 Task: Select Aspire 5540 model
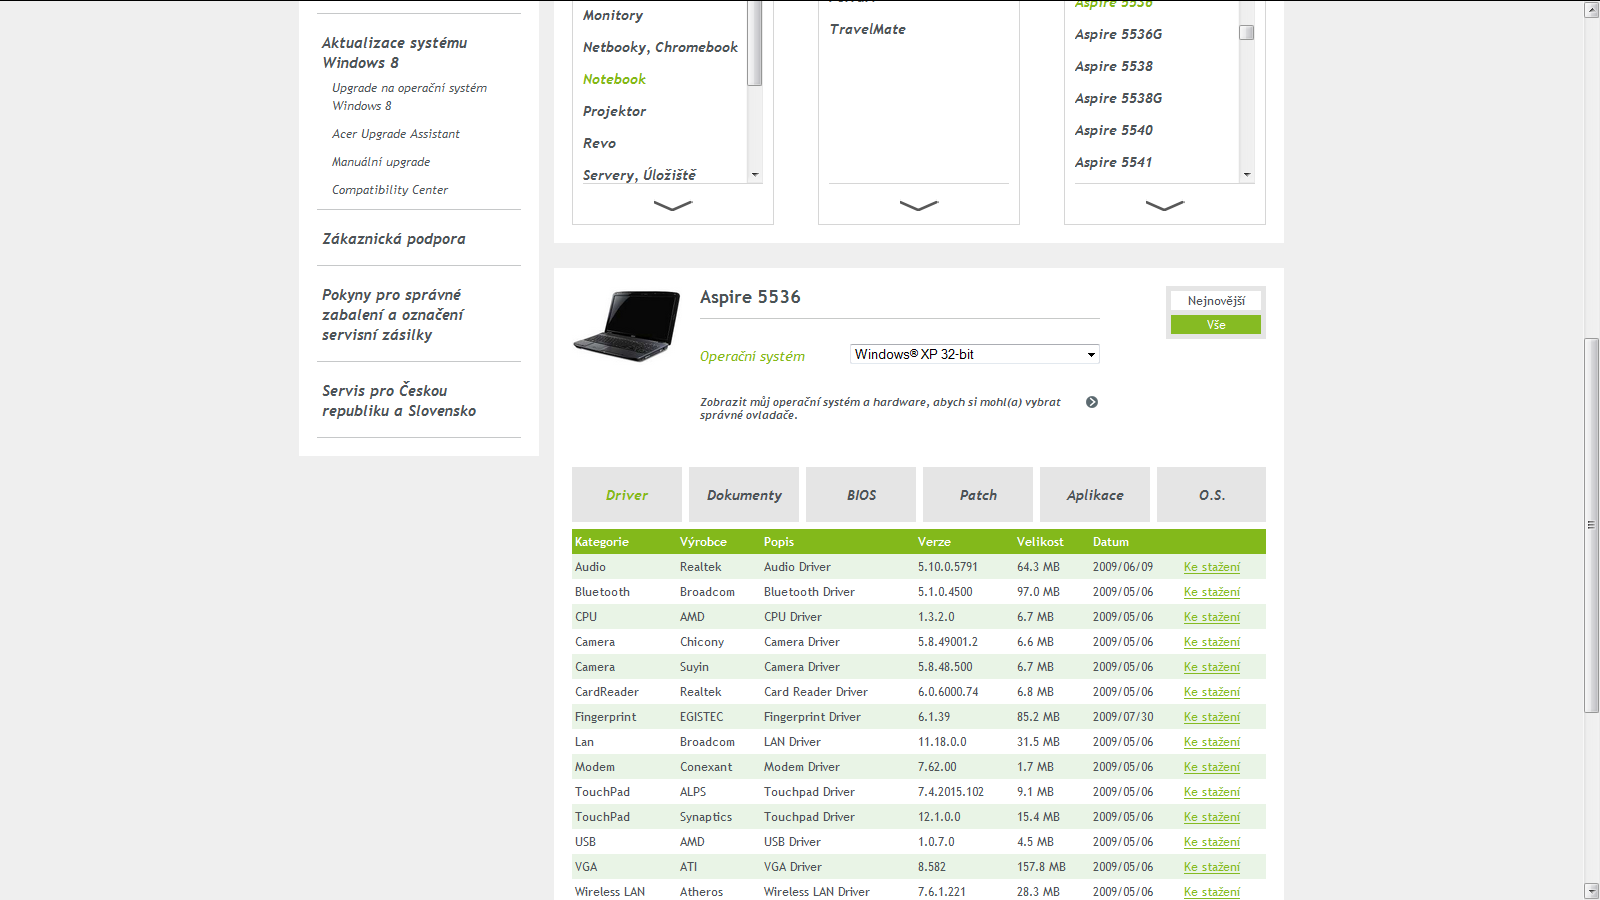click(1114, 130)
